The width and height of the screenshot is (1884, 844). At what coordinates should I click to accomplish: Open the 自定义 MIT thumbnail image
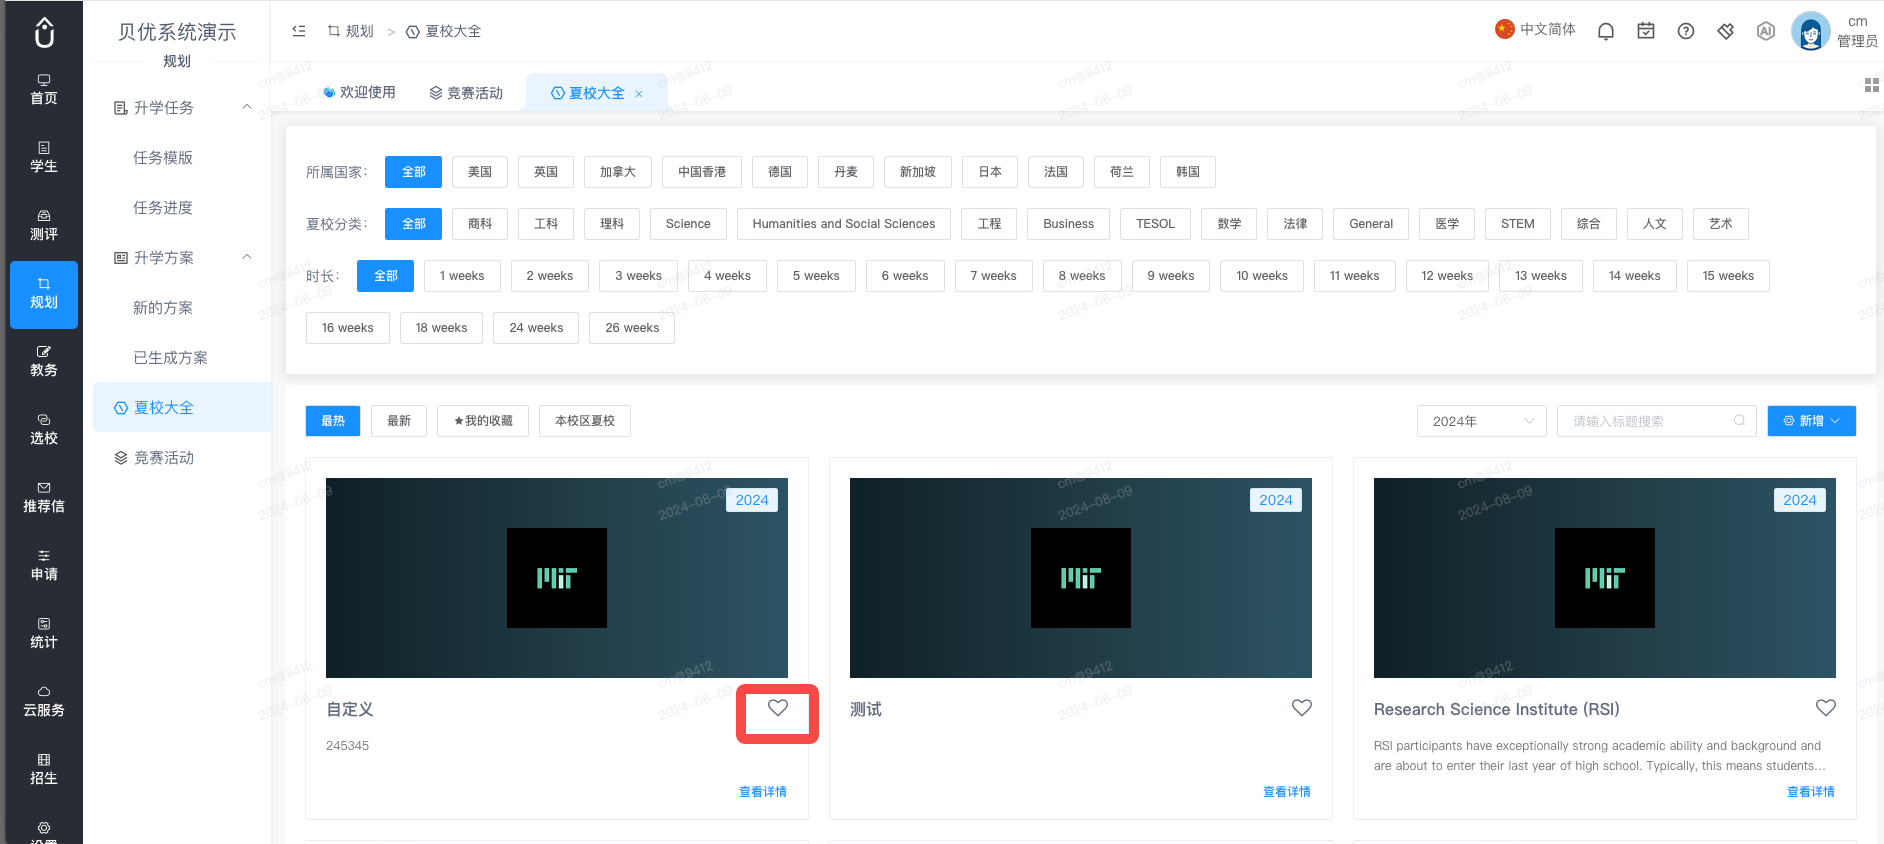(557, 578)
